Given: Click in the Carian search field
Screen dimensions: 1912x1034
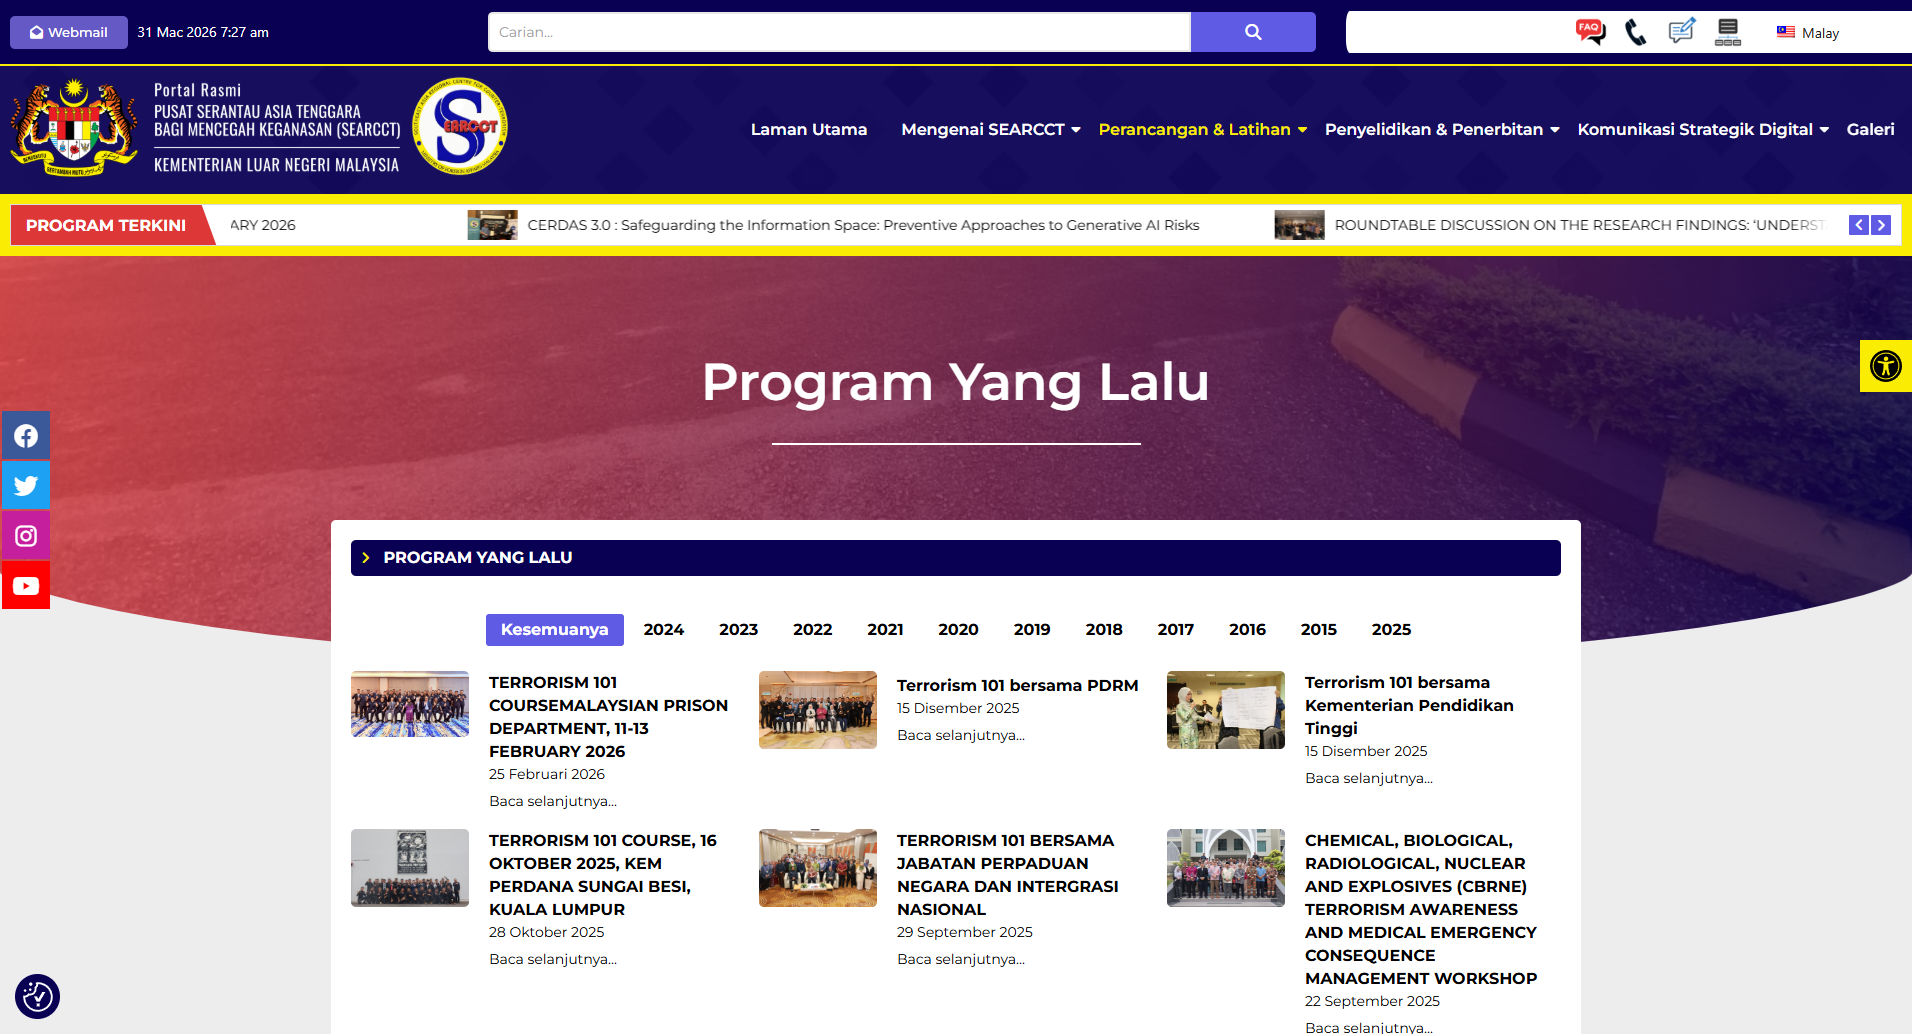Looking at the screenshot, I should point(838,32).
